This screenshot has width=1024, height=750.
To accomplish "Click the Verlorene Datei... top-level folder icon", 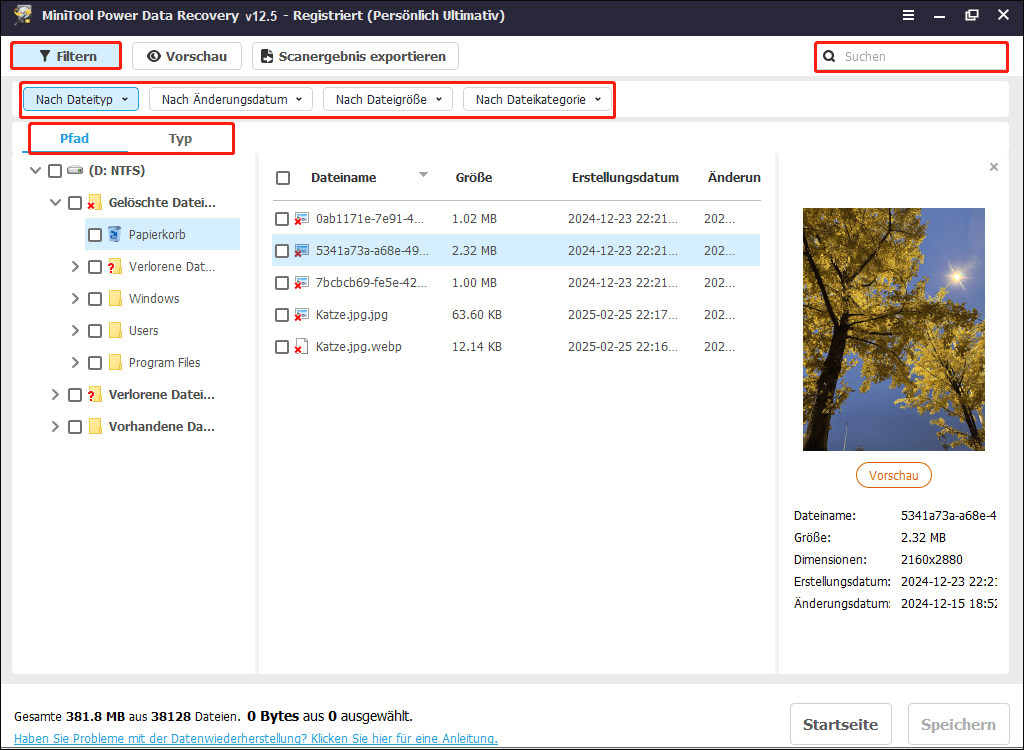I will [95, 395].
